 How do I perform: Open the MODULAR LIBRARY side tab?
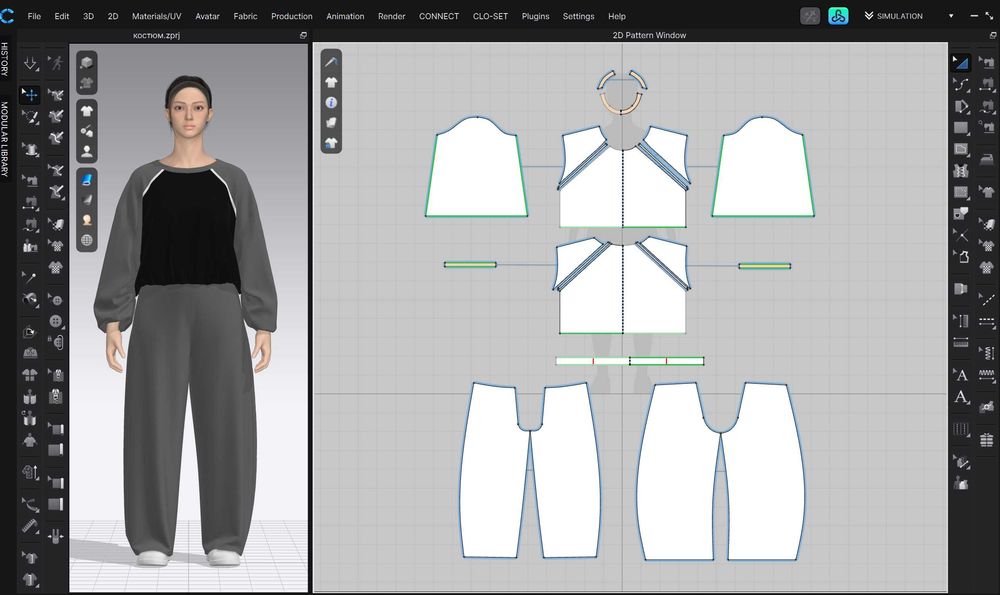(x=5, y=139)
